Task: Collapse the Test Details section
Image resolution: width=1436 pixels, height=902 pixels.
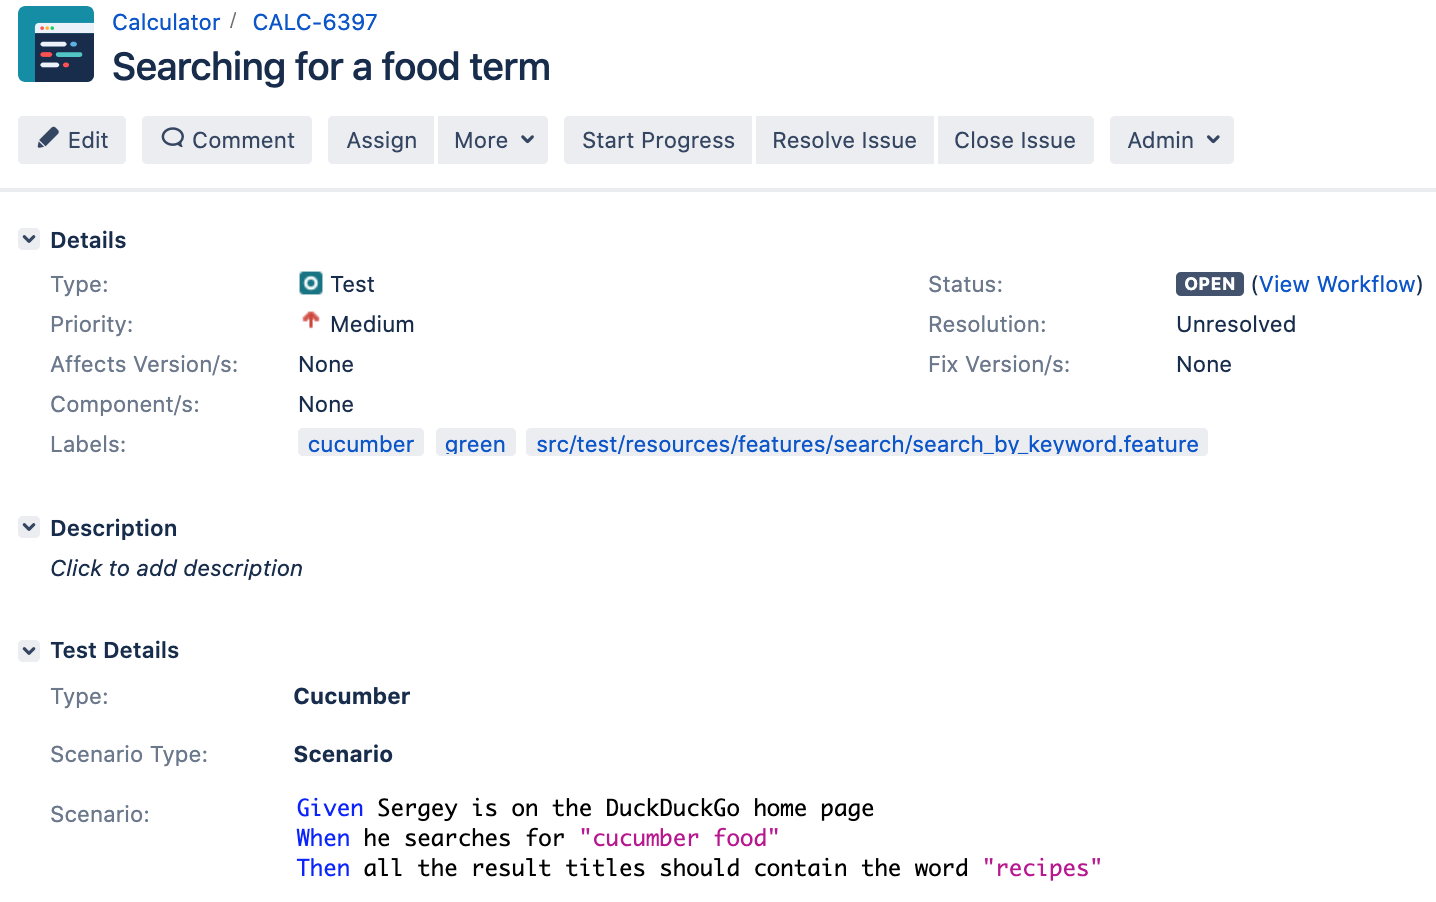Action: coord(29,650)
